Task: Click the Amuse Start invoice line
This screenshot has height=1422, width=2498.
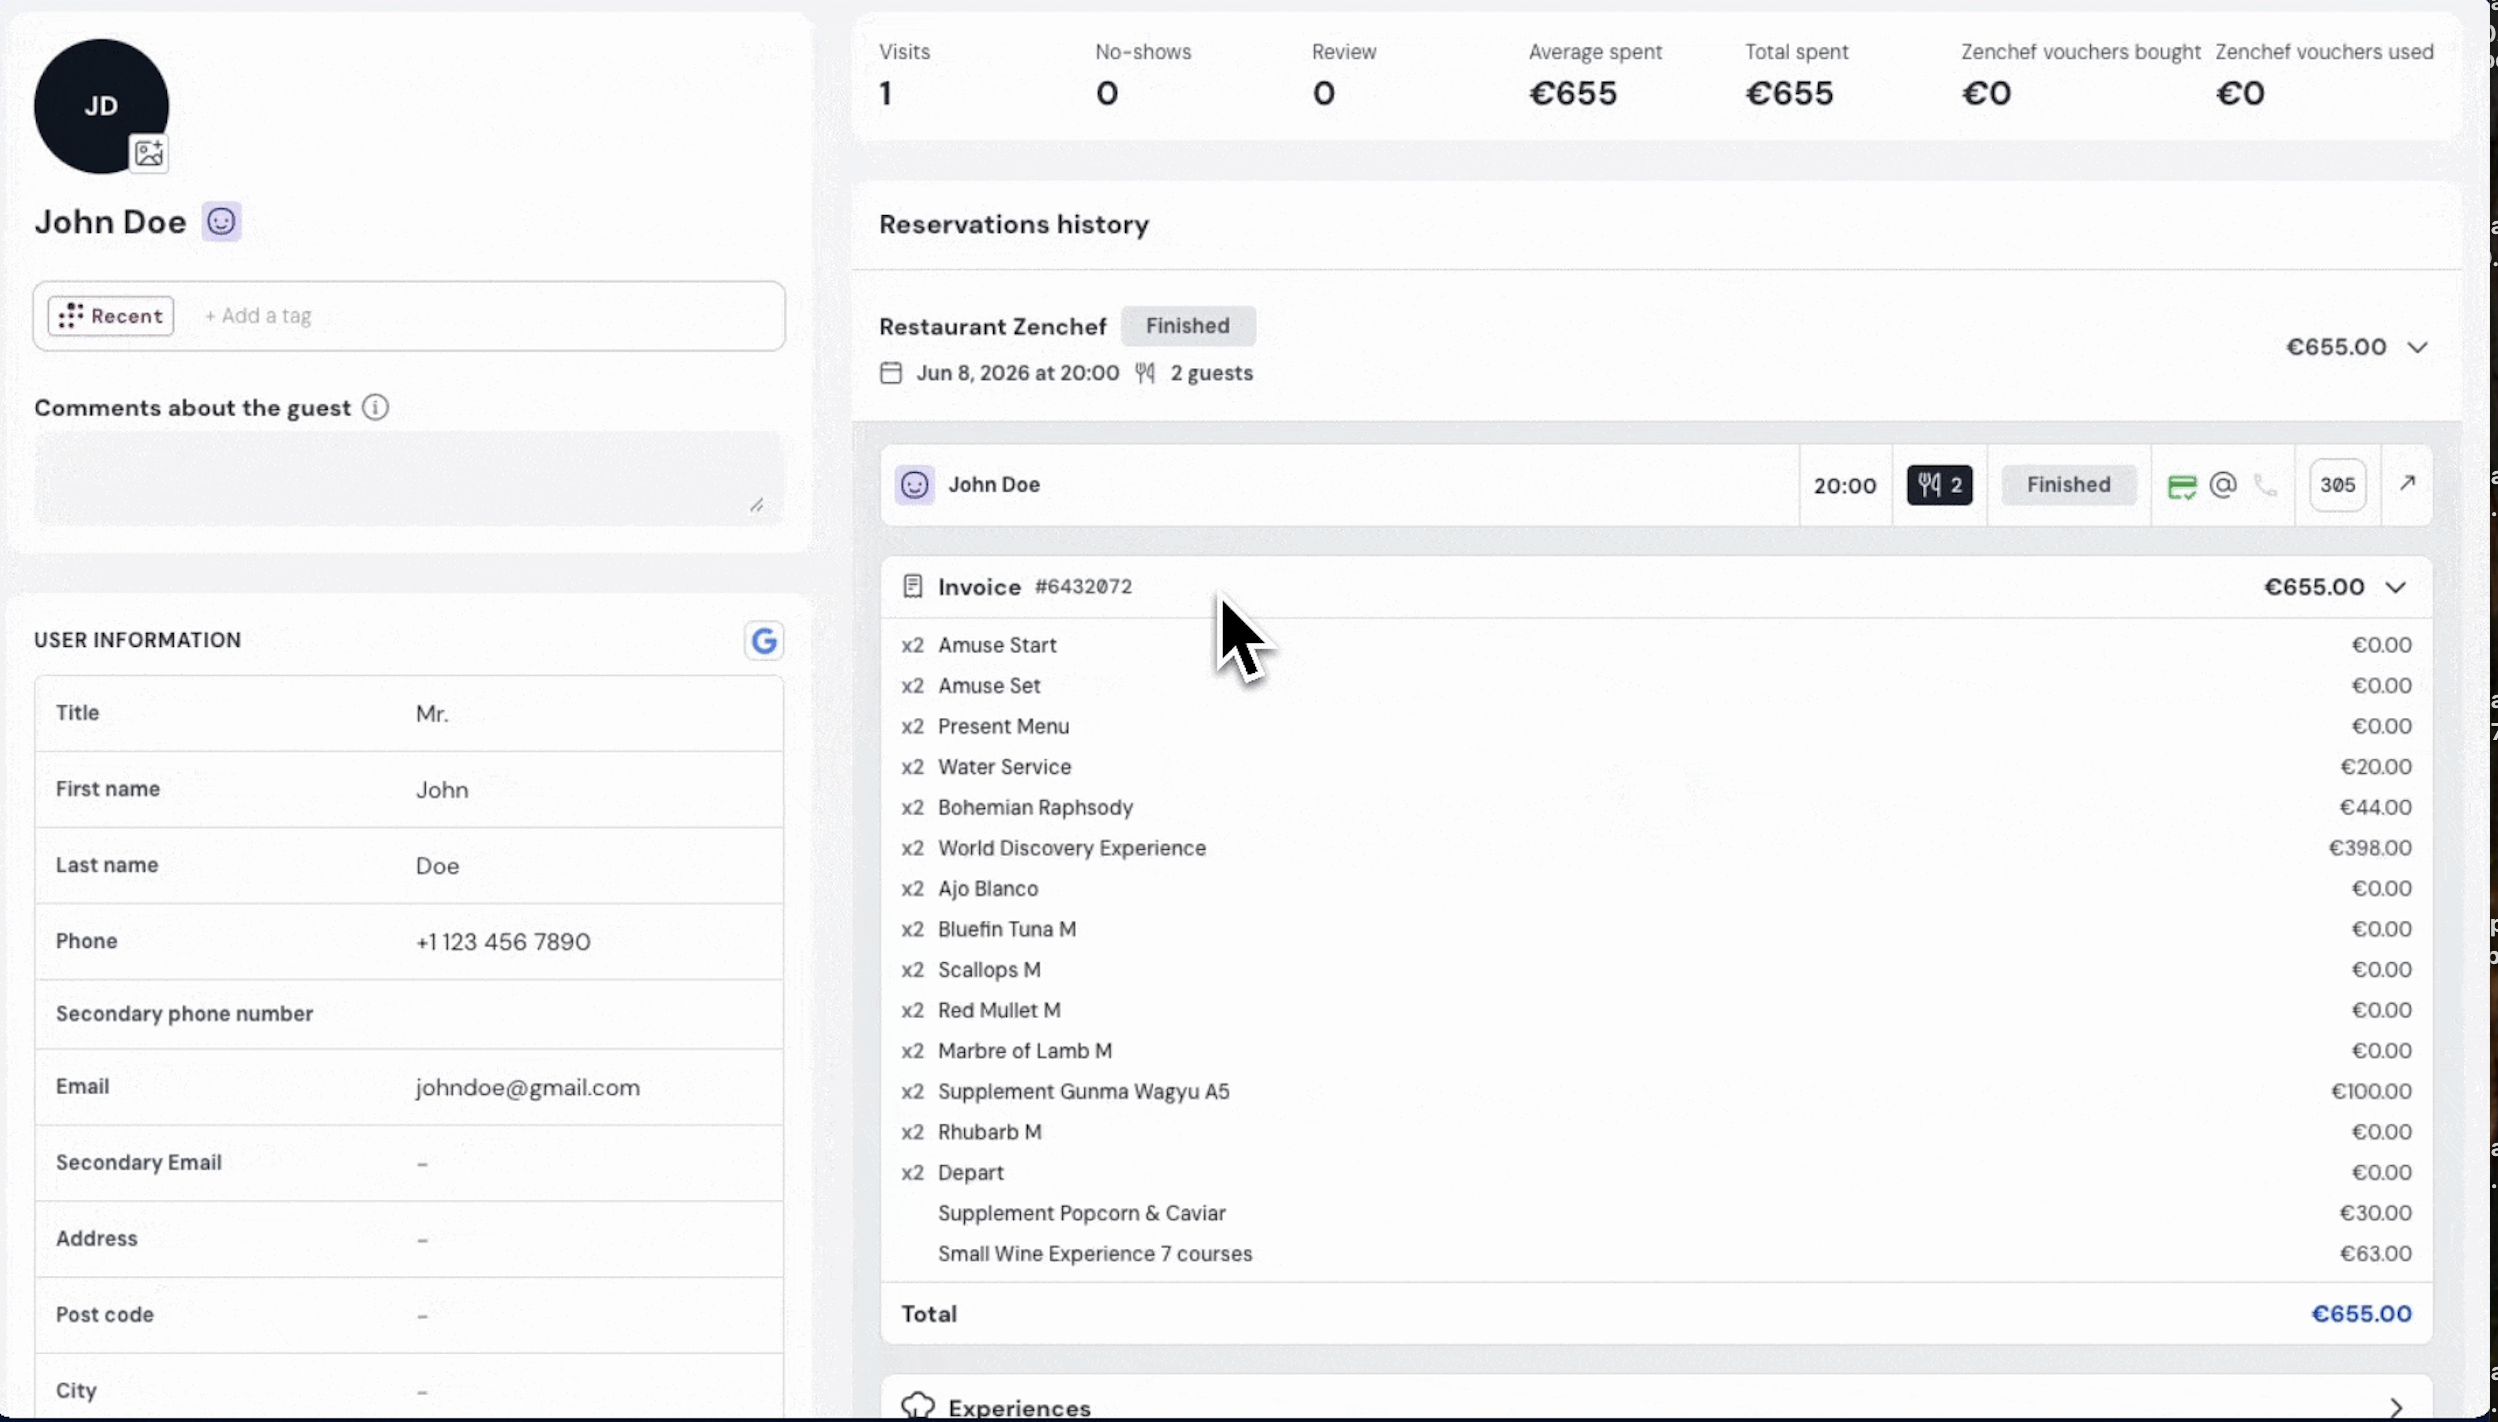Action: point(1656,645)
